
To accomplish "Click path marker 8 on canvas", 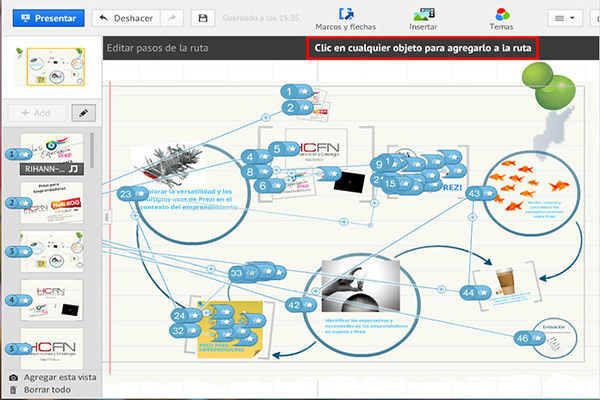I will 257,172.
